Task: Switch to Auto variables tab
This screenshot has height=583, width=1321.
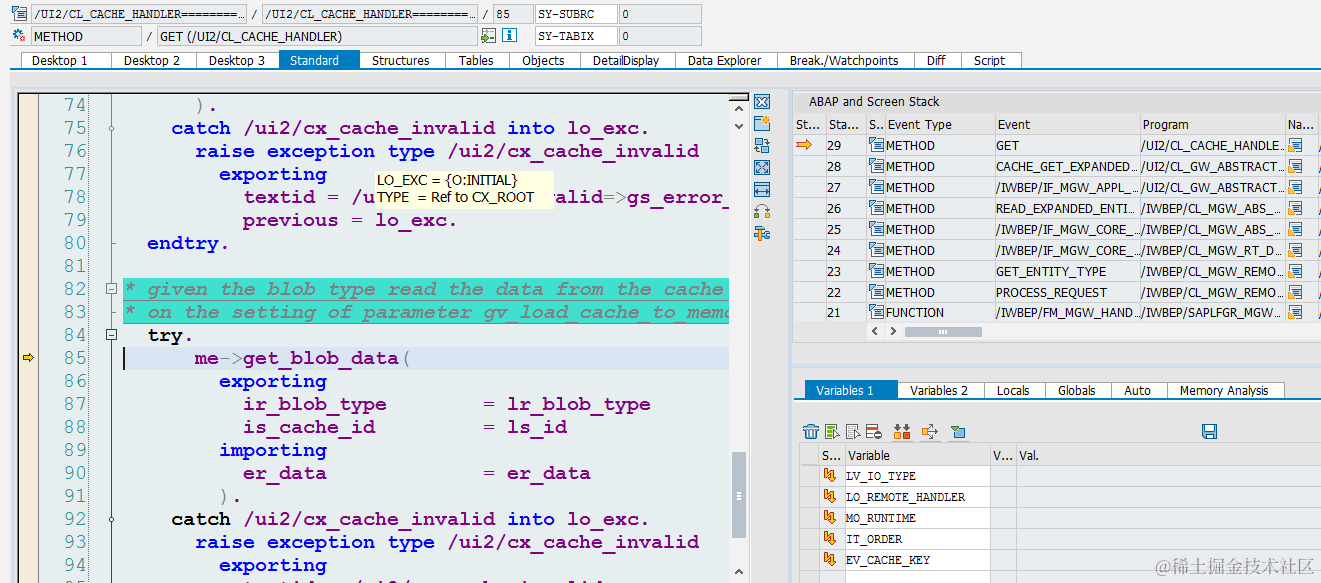Action: click(1137, 390)
